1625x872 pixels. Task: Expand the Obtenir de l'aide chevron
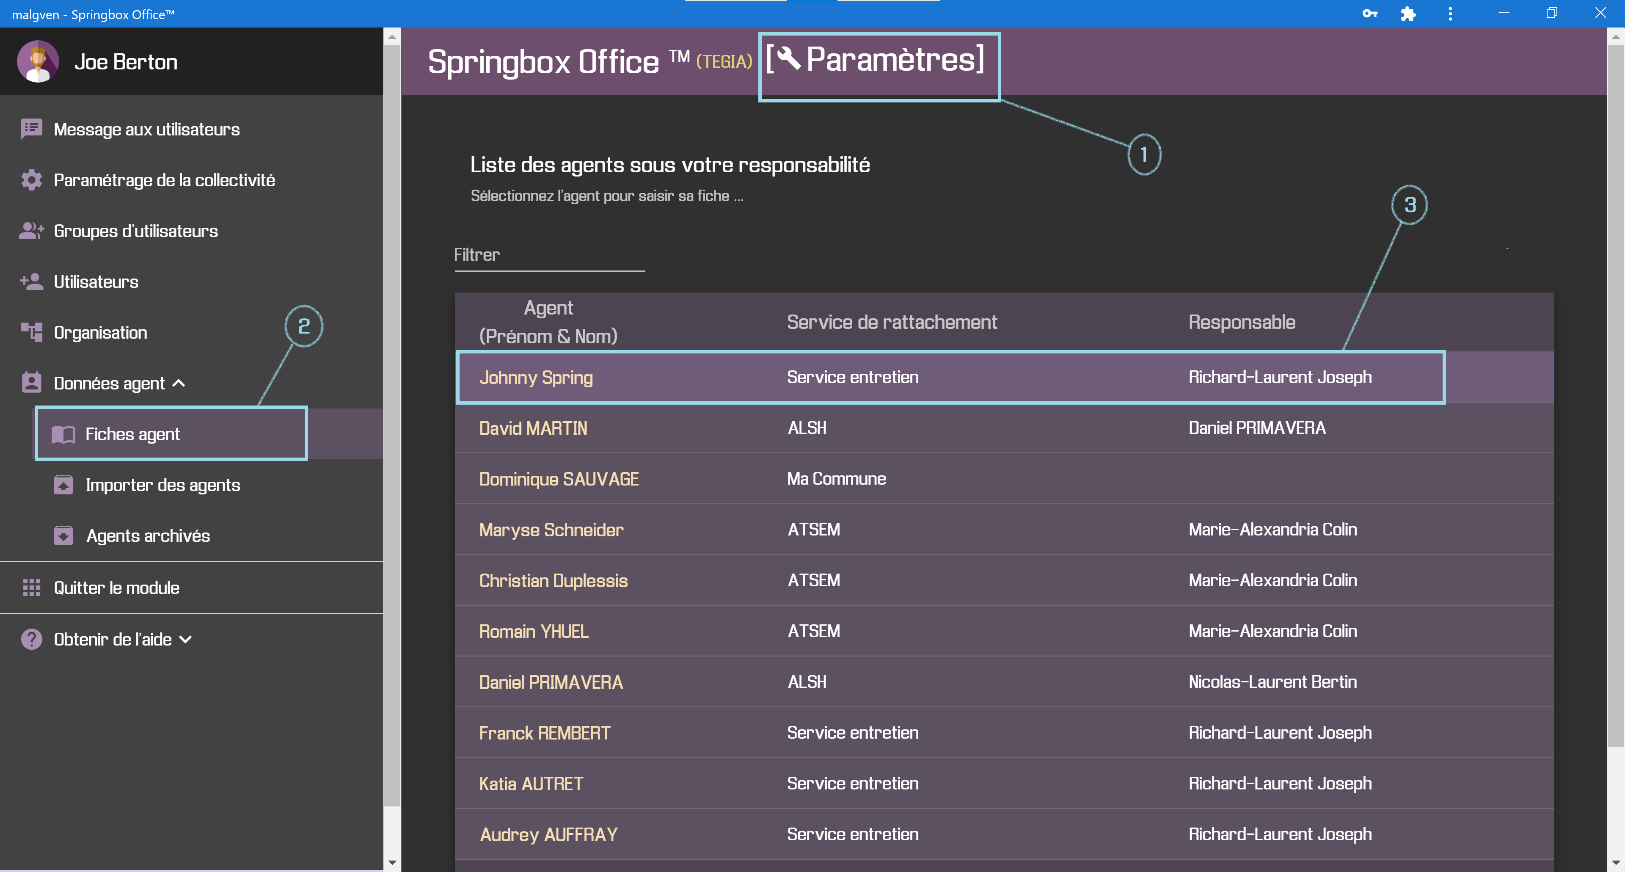[x=185, y=639]
